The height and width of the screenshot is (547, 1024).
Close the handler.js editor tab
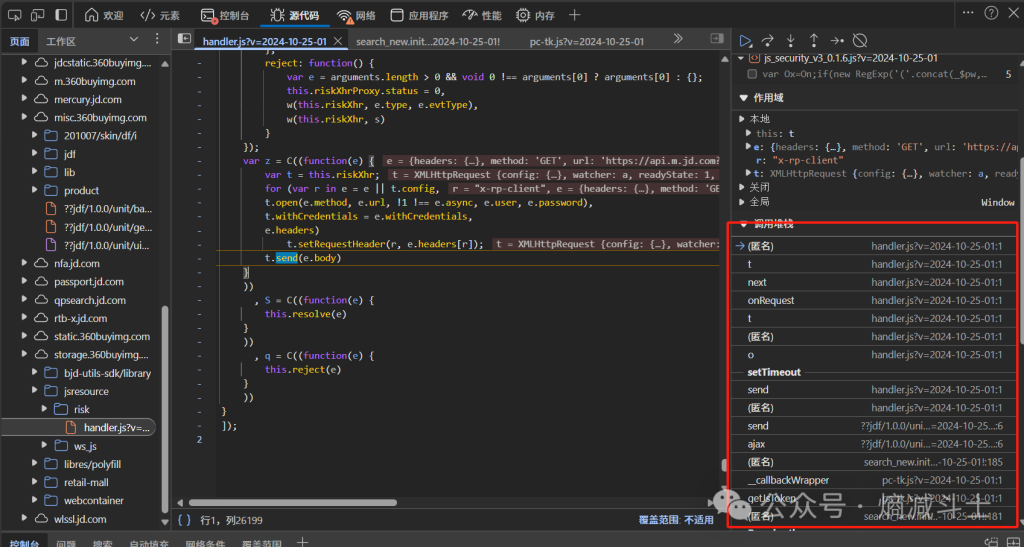tap(336, 41)
